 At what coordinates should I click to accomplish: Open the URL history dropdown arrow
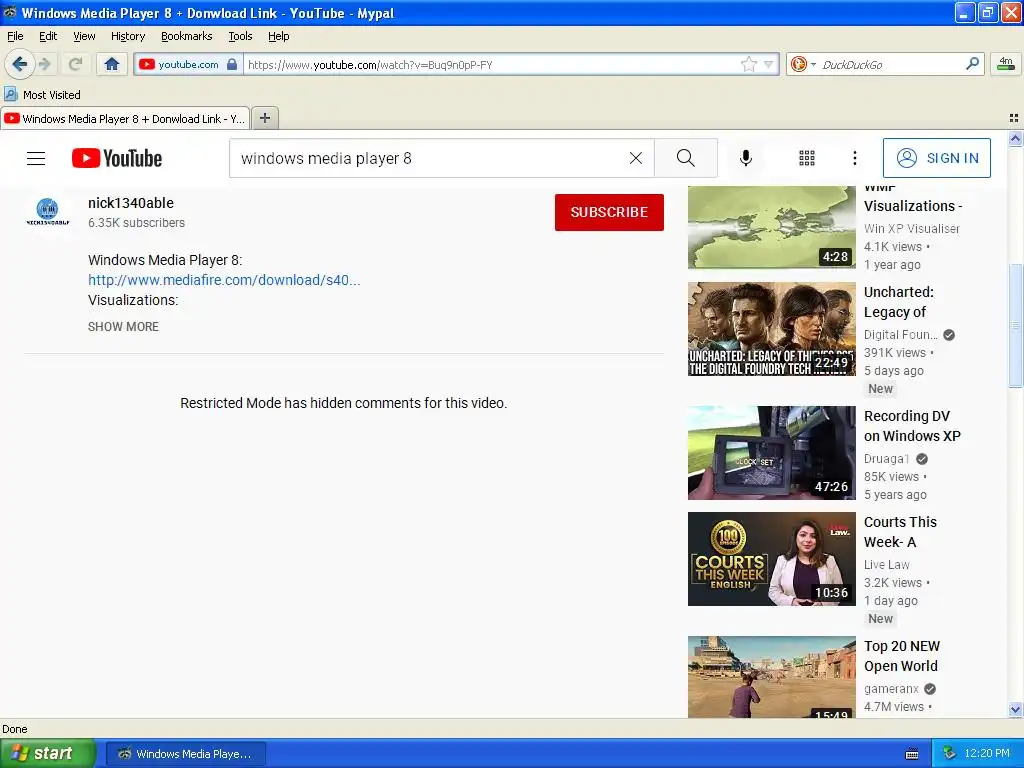(x=769, y=64)
